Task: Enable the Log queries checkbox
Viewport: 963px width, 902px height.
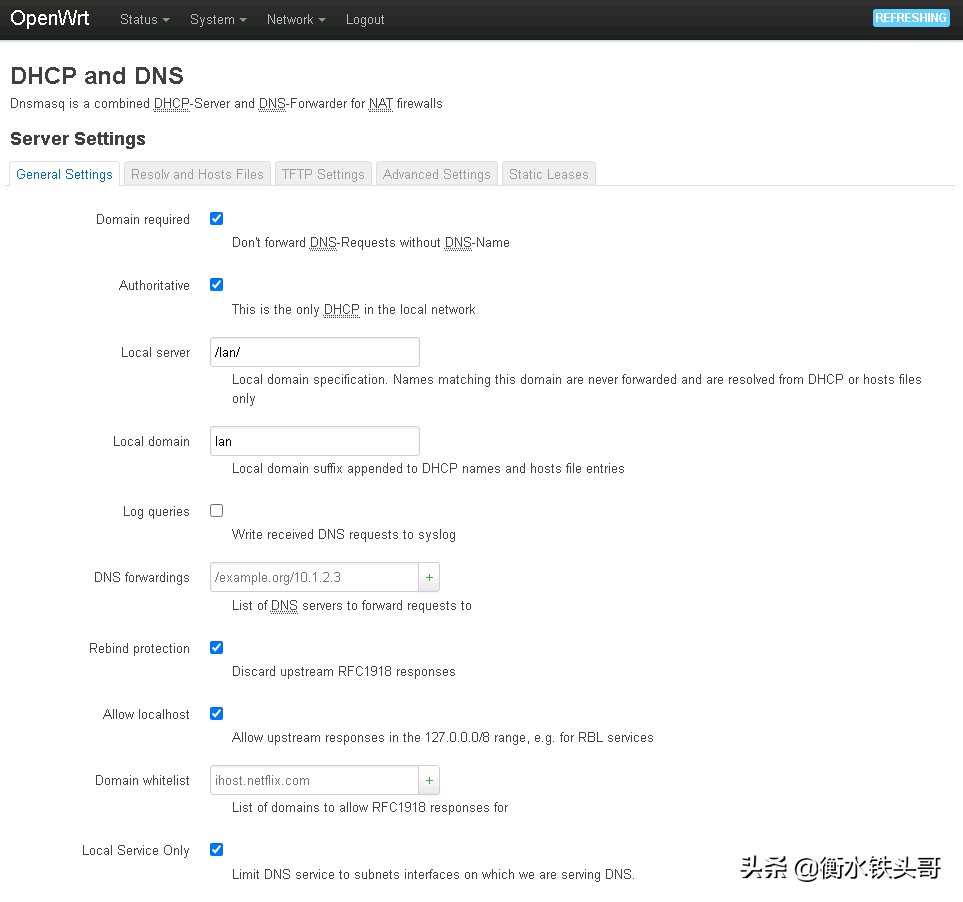Action: [216, 510]
